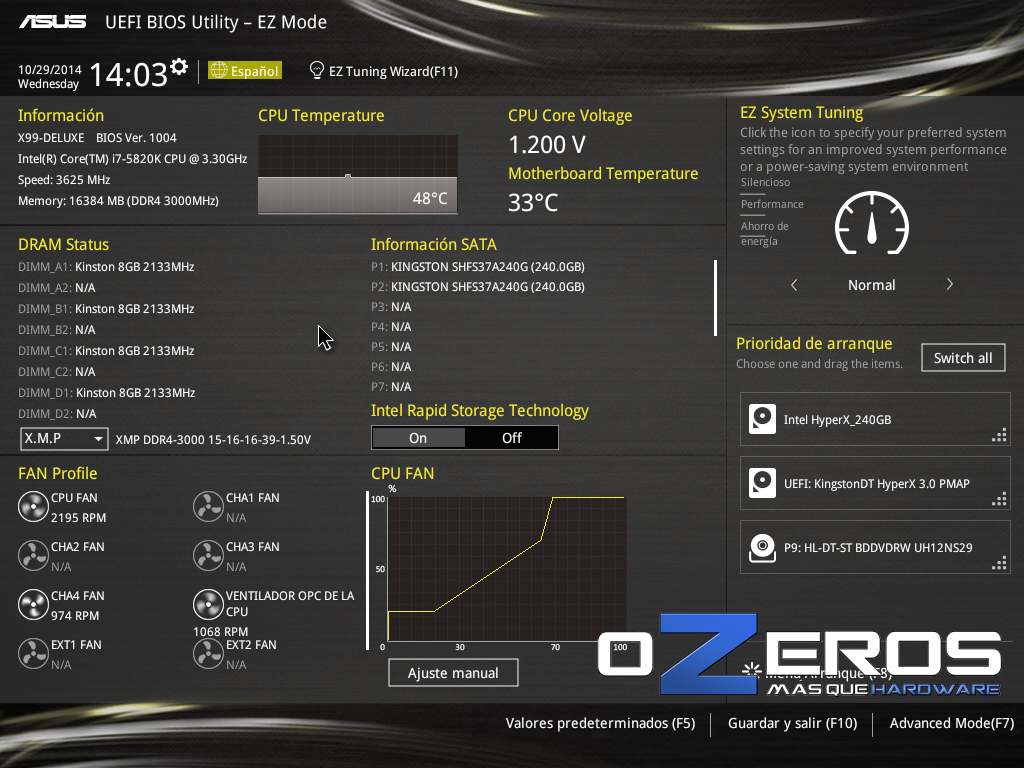1024x768 pixels.
Task: Grab the drag handle on Intel HyperX_240GB
Action: click(x=999, y=436)
